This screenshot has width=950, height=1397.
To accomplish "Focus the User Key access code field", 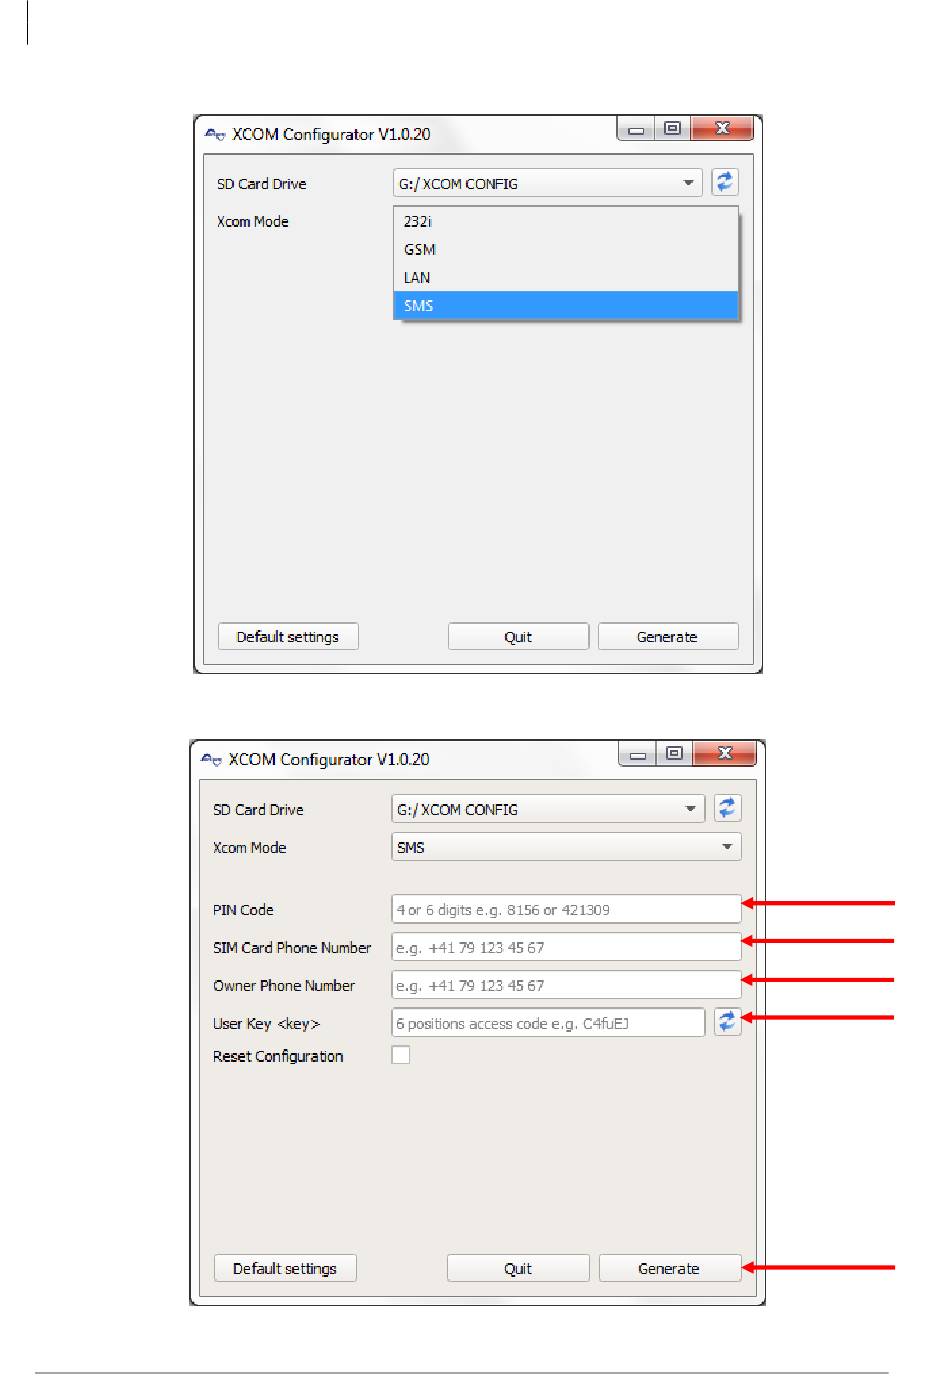I will click(548, 1023).
